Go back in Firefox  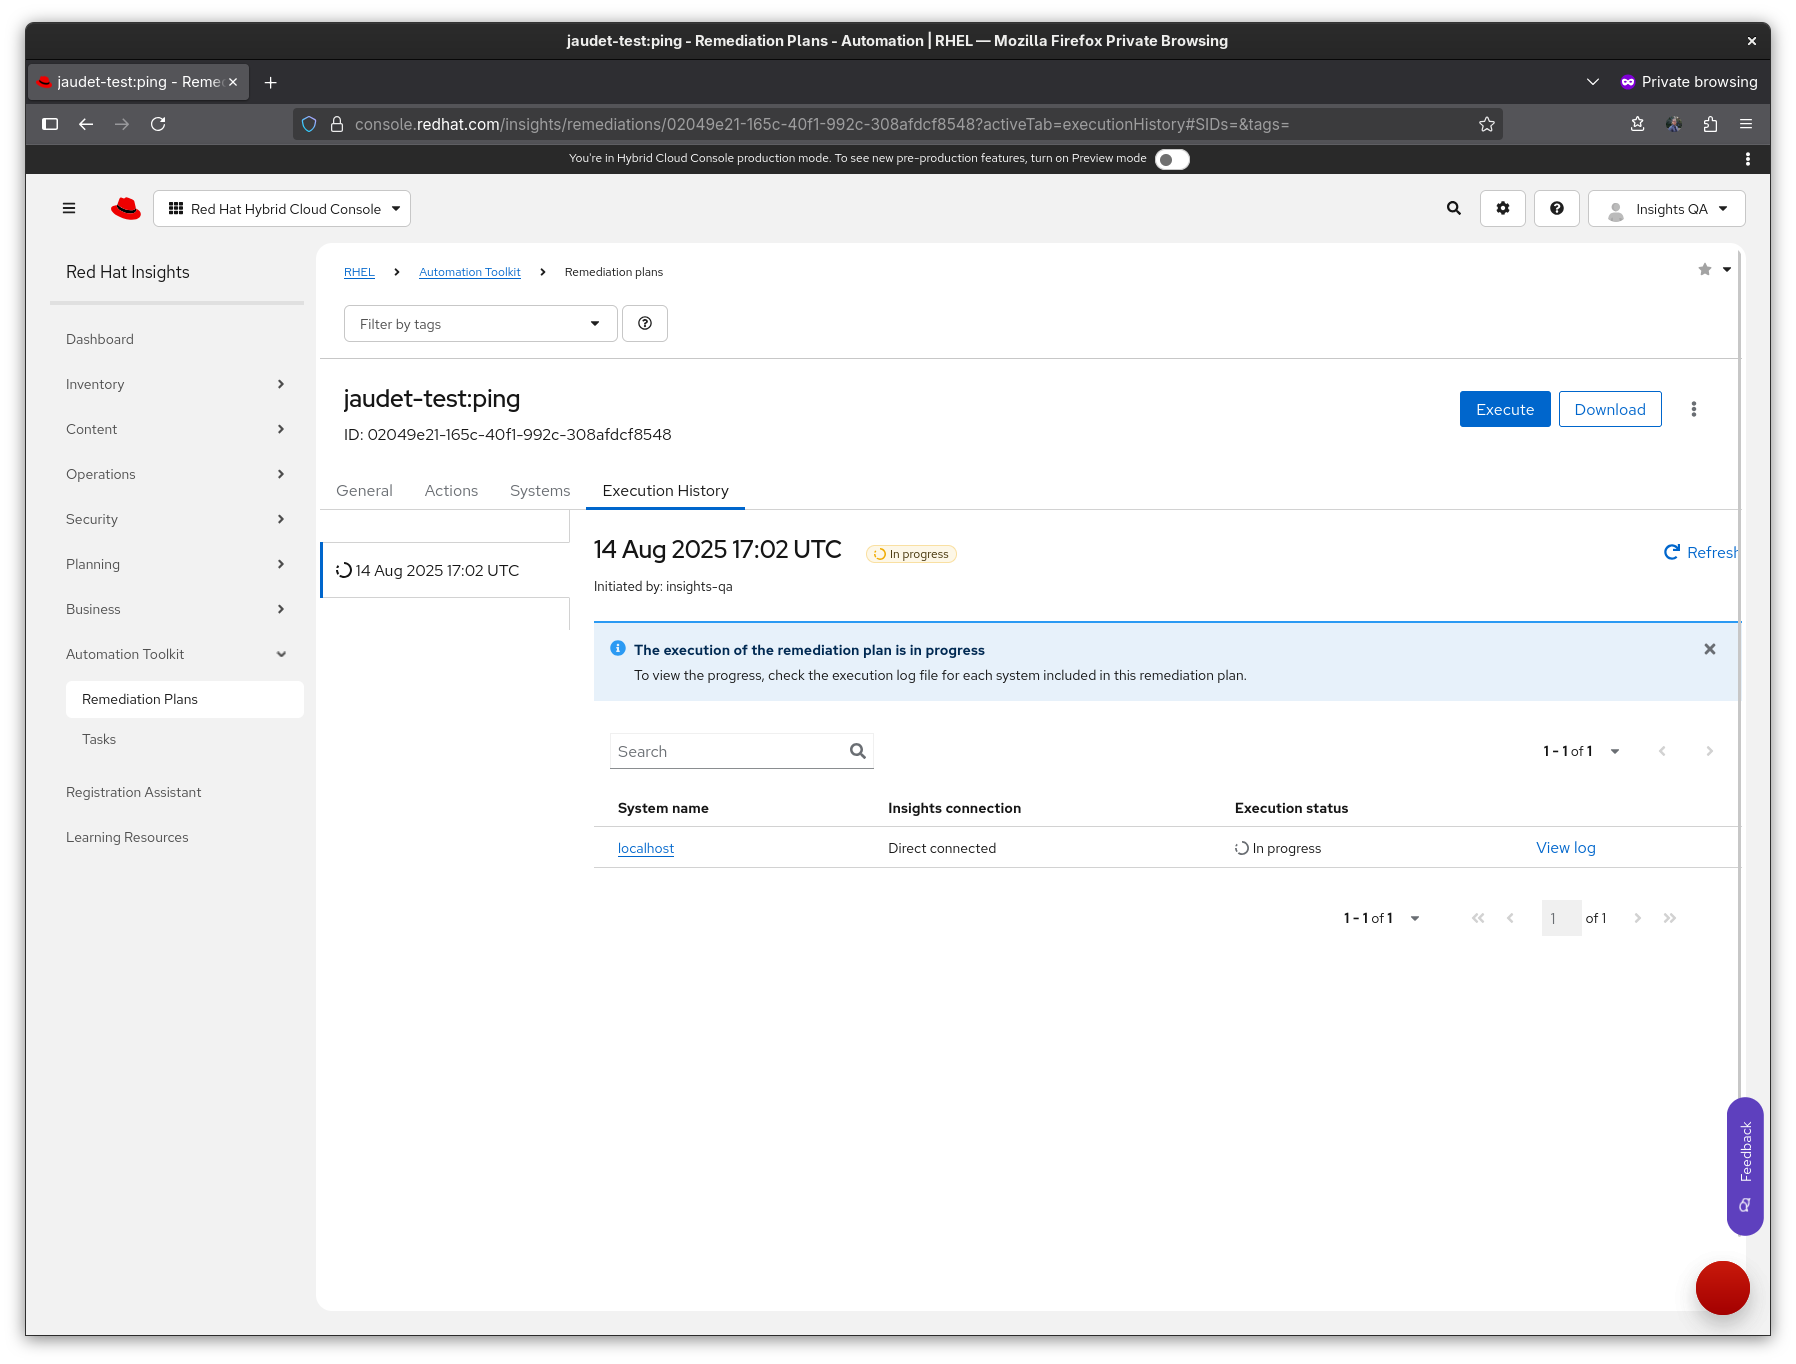click(x=86, y=124)
